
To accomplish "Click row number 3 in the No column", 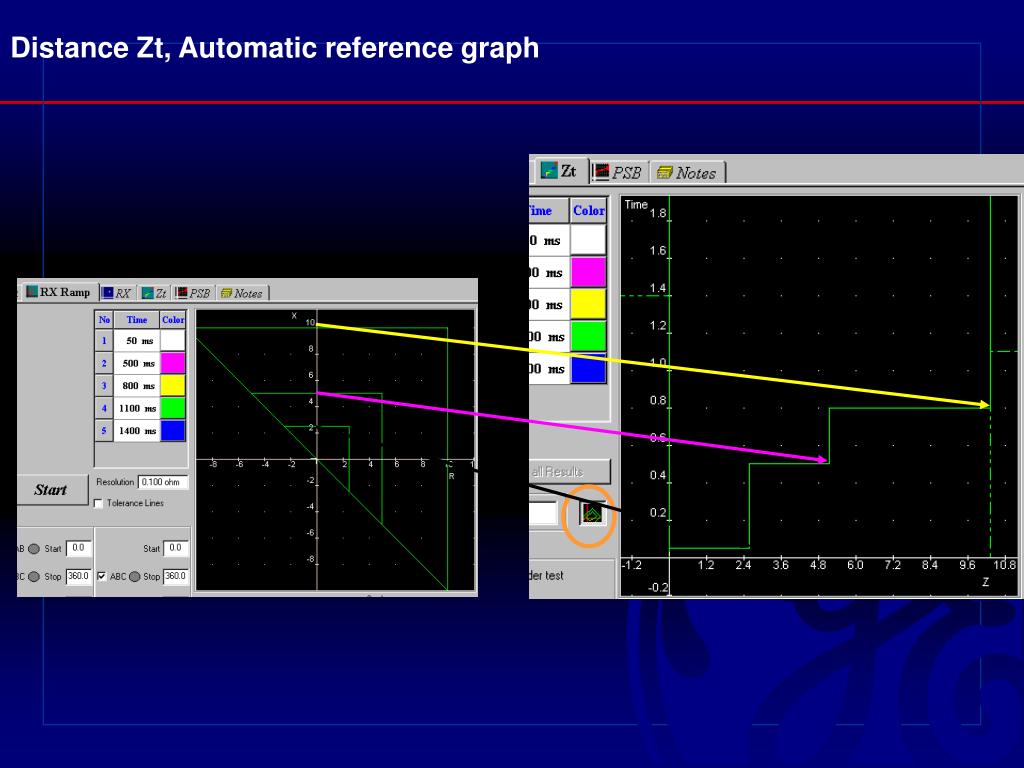I will tap(104, 385).
